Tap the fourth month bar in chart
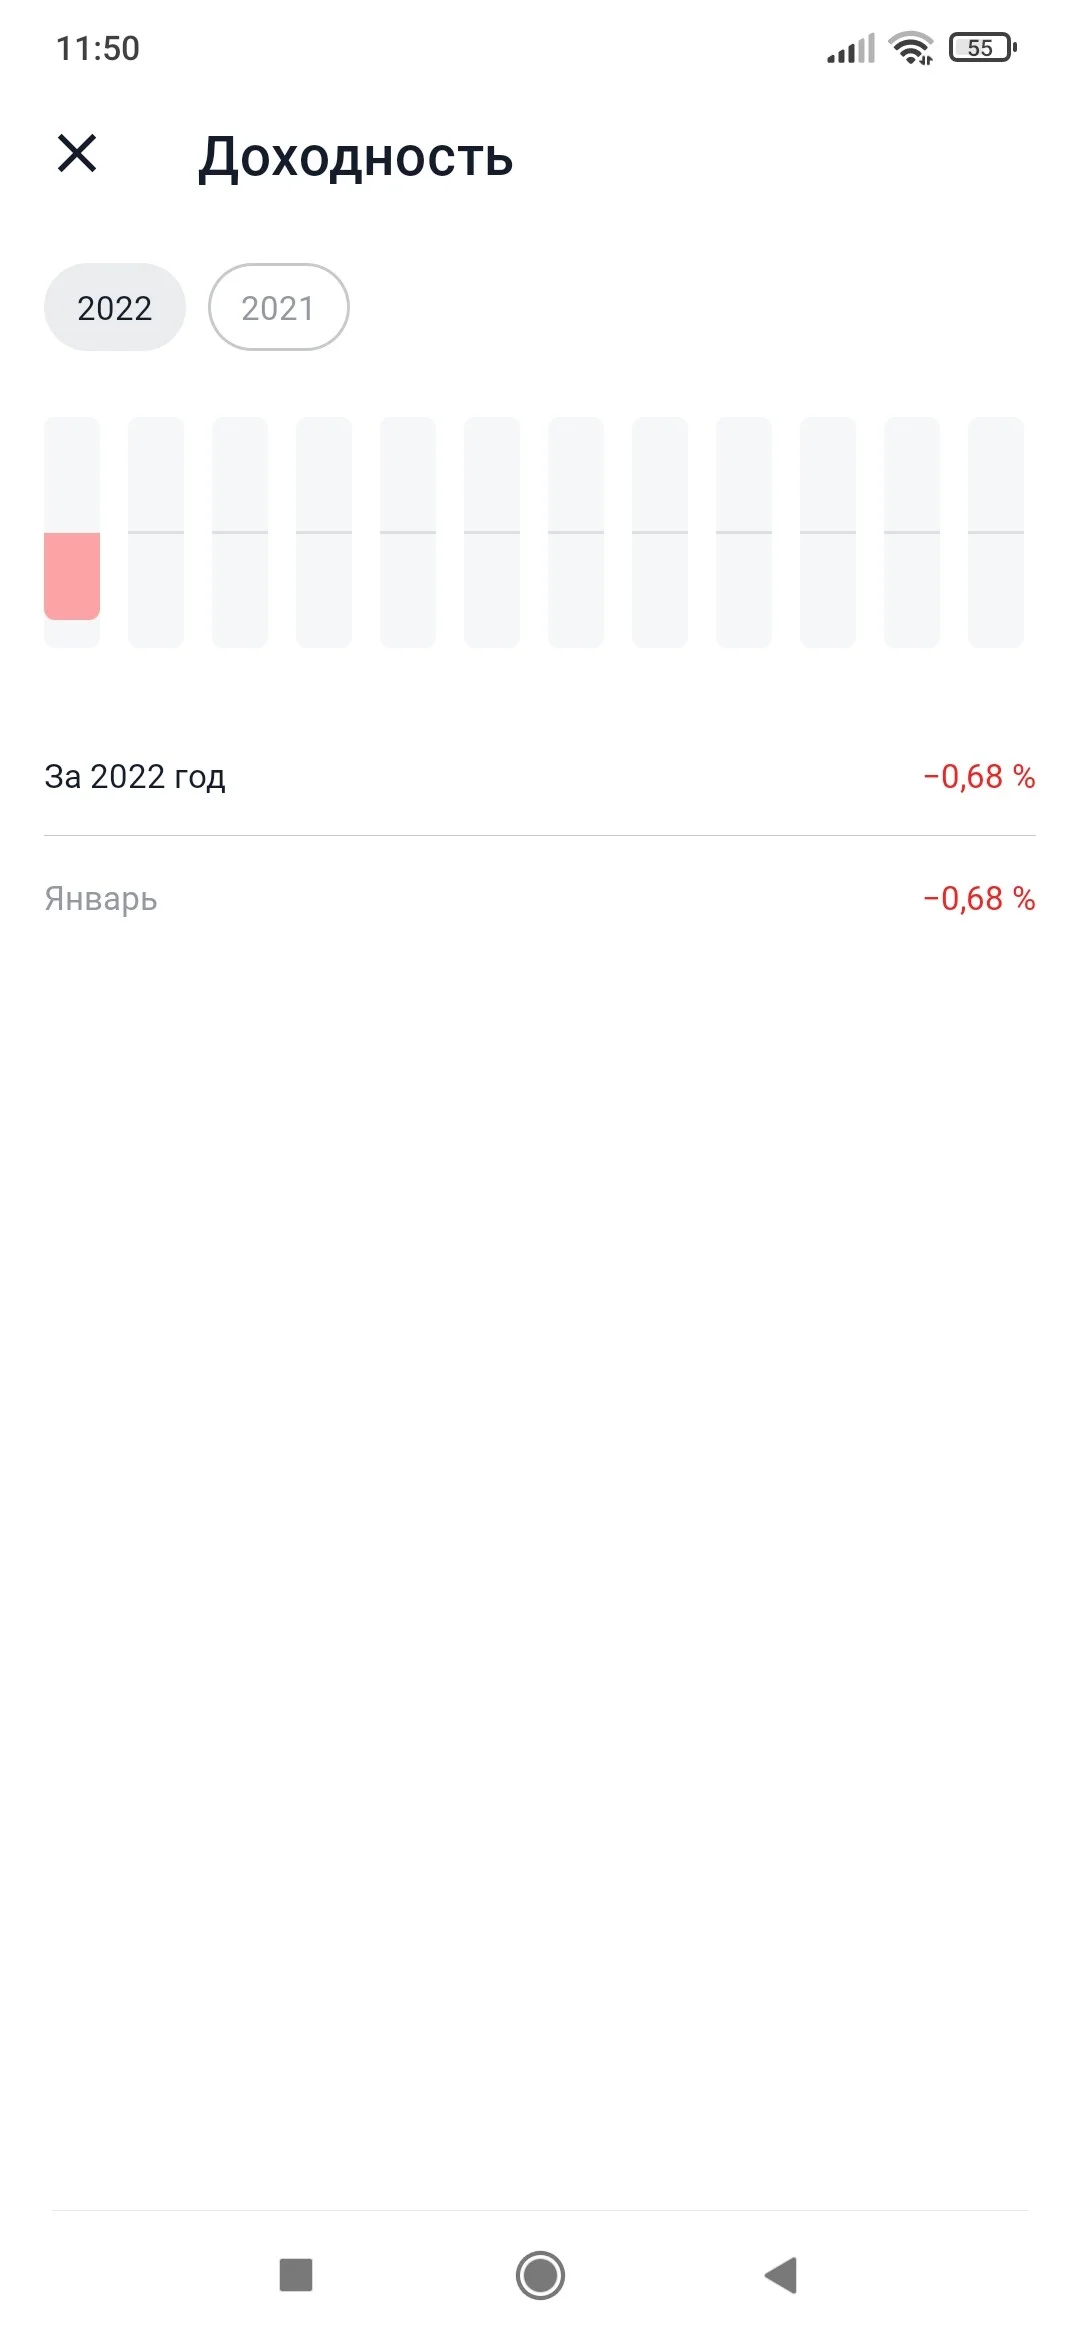The width and height of the screenshot is (1080, 2340). pos(324,532)
